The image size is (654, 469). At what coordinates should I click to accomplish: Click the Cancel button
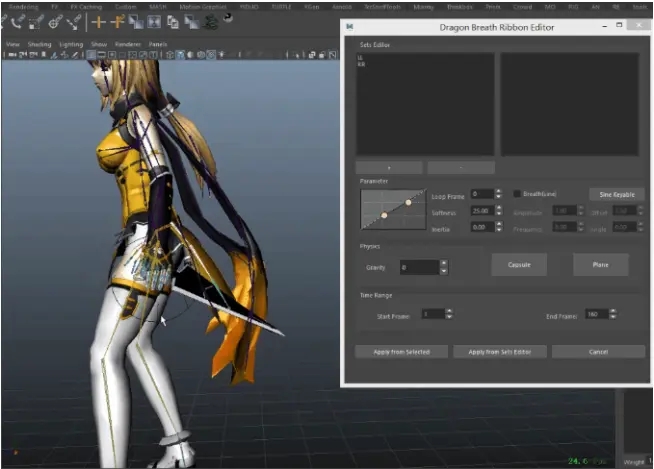point(598,352)
